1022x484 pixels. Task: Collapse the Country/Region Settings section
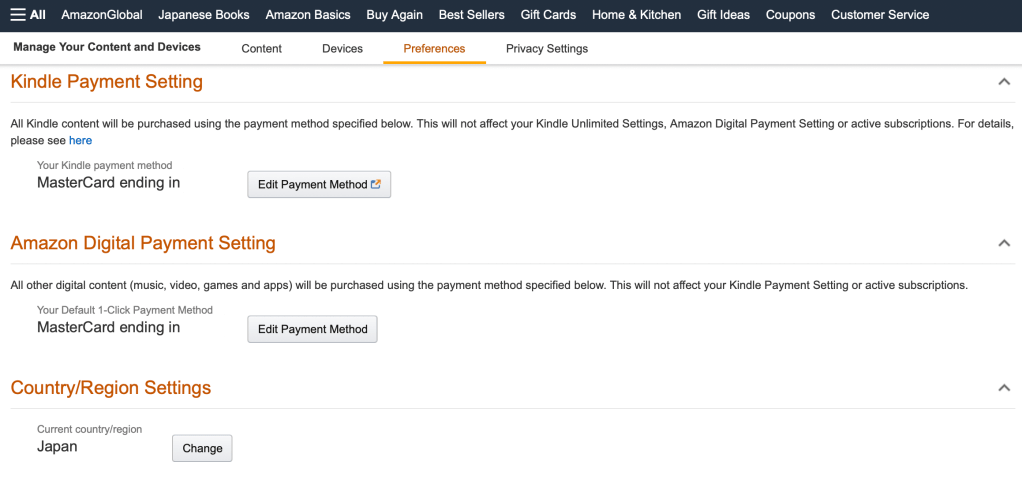coord(1004,388)
